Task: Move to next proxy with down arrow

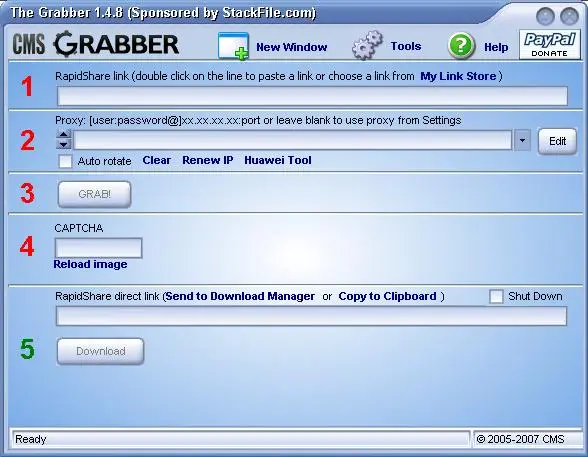Action: click(64, 144)
